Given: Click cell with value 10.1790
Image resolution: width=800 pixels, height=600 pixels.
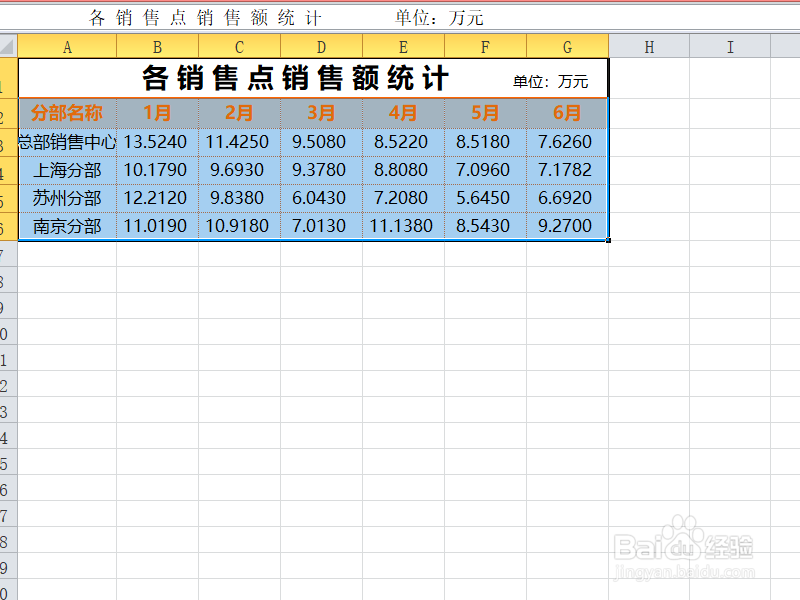Looking at the screenshot, I should coord(158,170).
